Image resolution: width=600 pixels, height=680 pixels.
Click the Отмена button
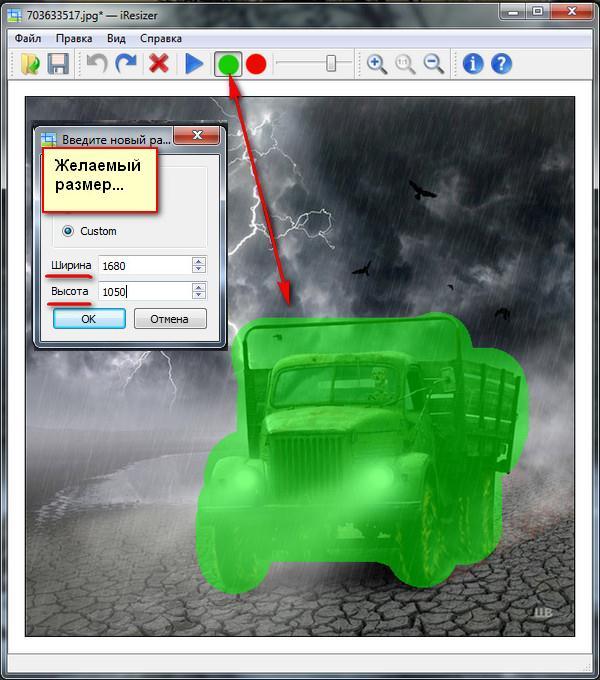tap(169, 319)
